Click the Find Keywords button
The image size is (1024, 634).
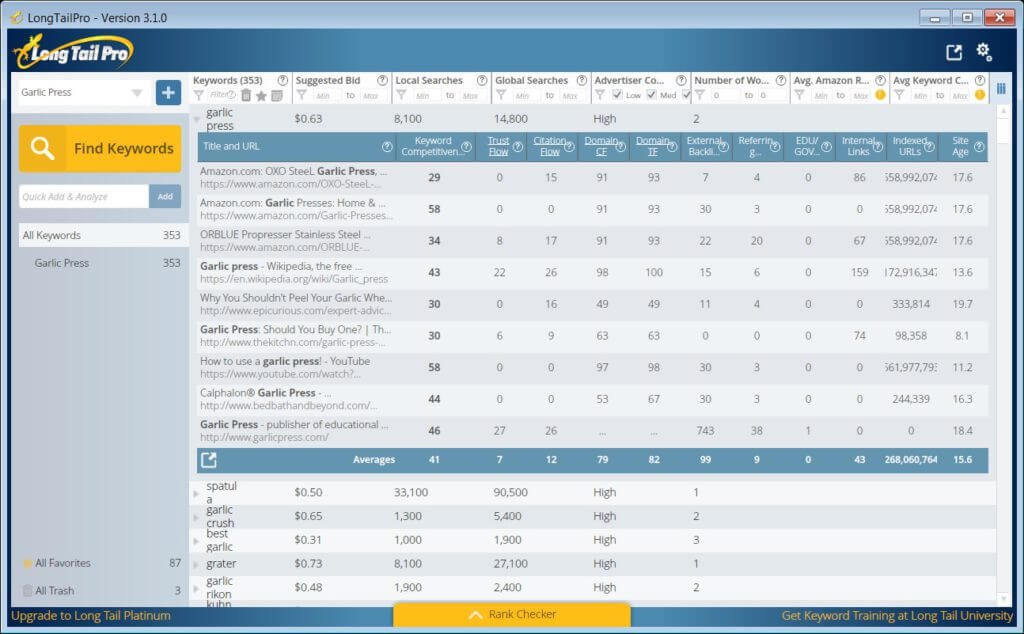pyautogui.click(x=100, y=148)
